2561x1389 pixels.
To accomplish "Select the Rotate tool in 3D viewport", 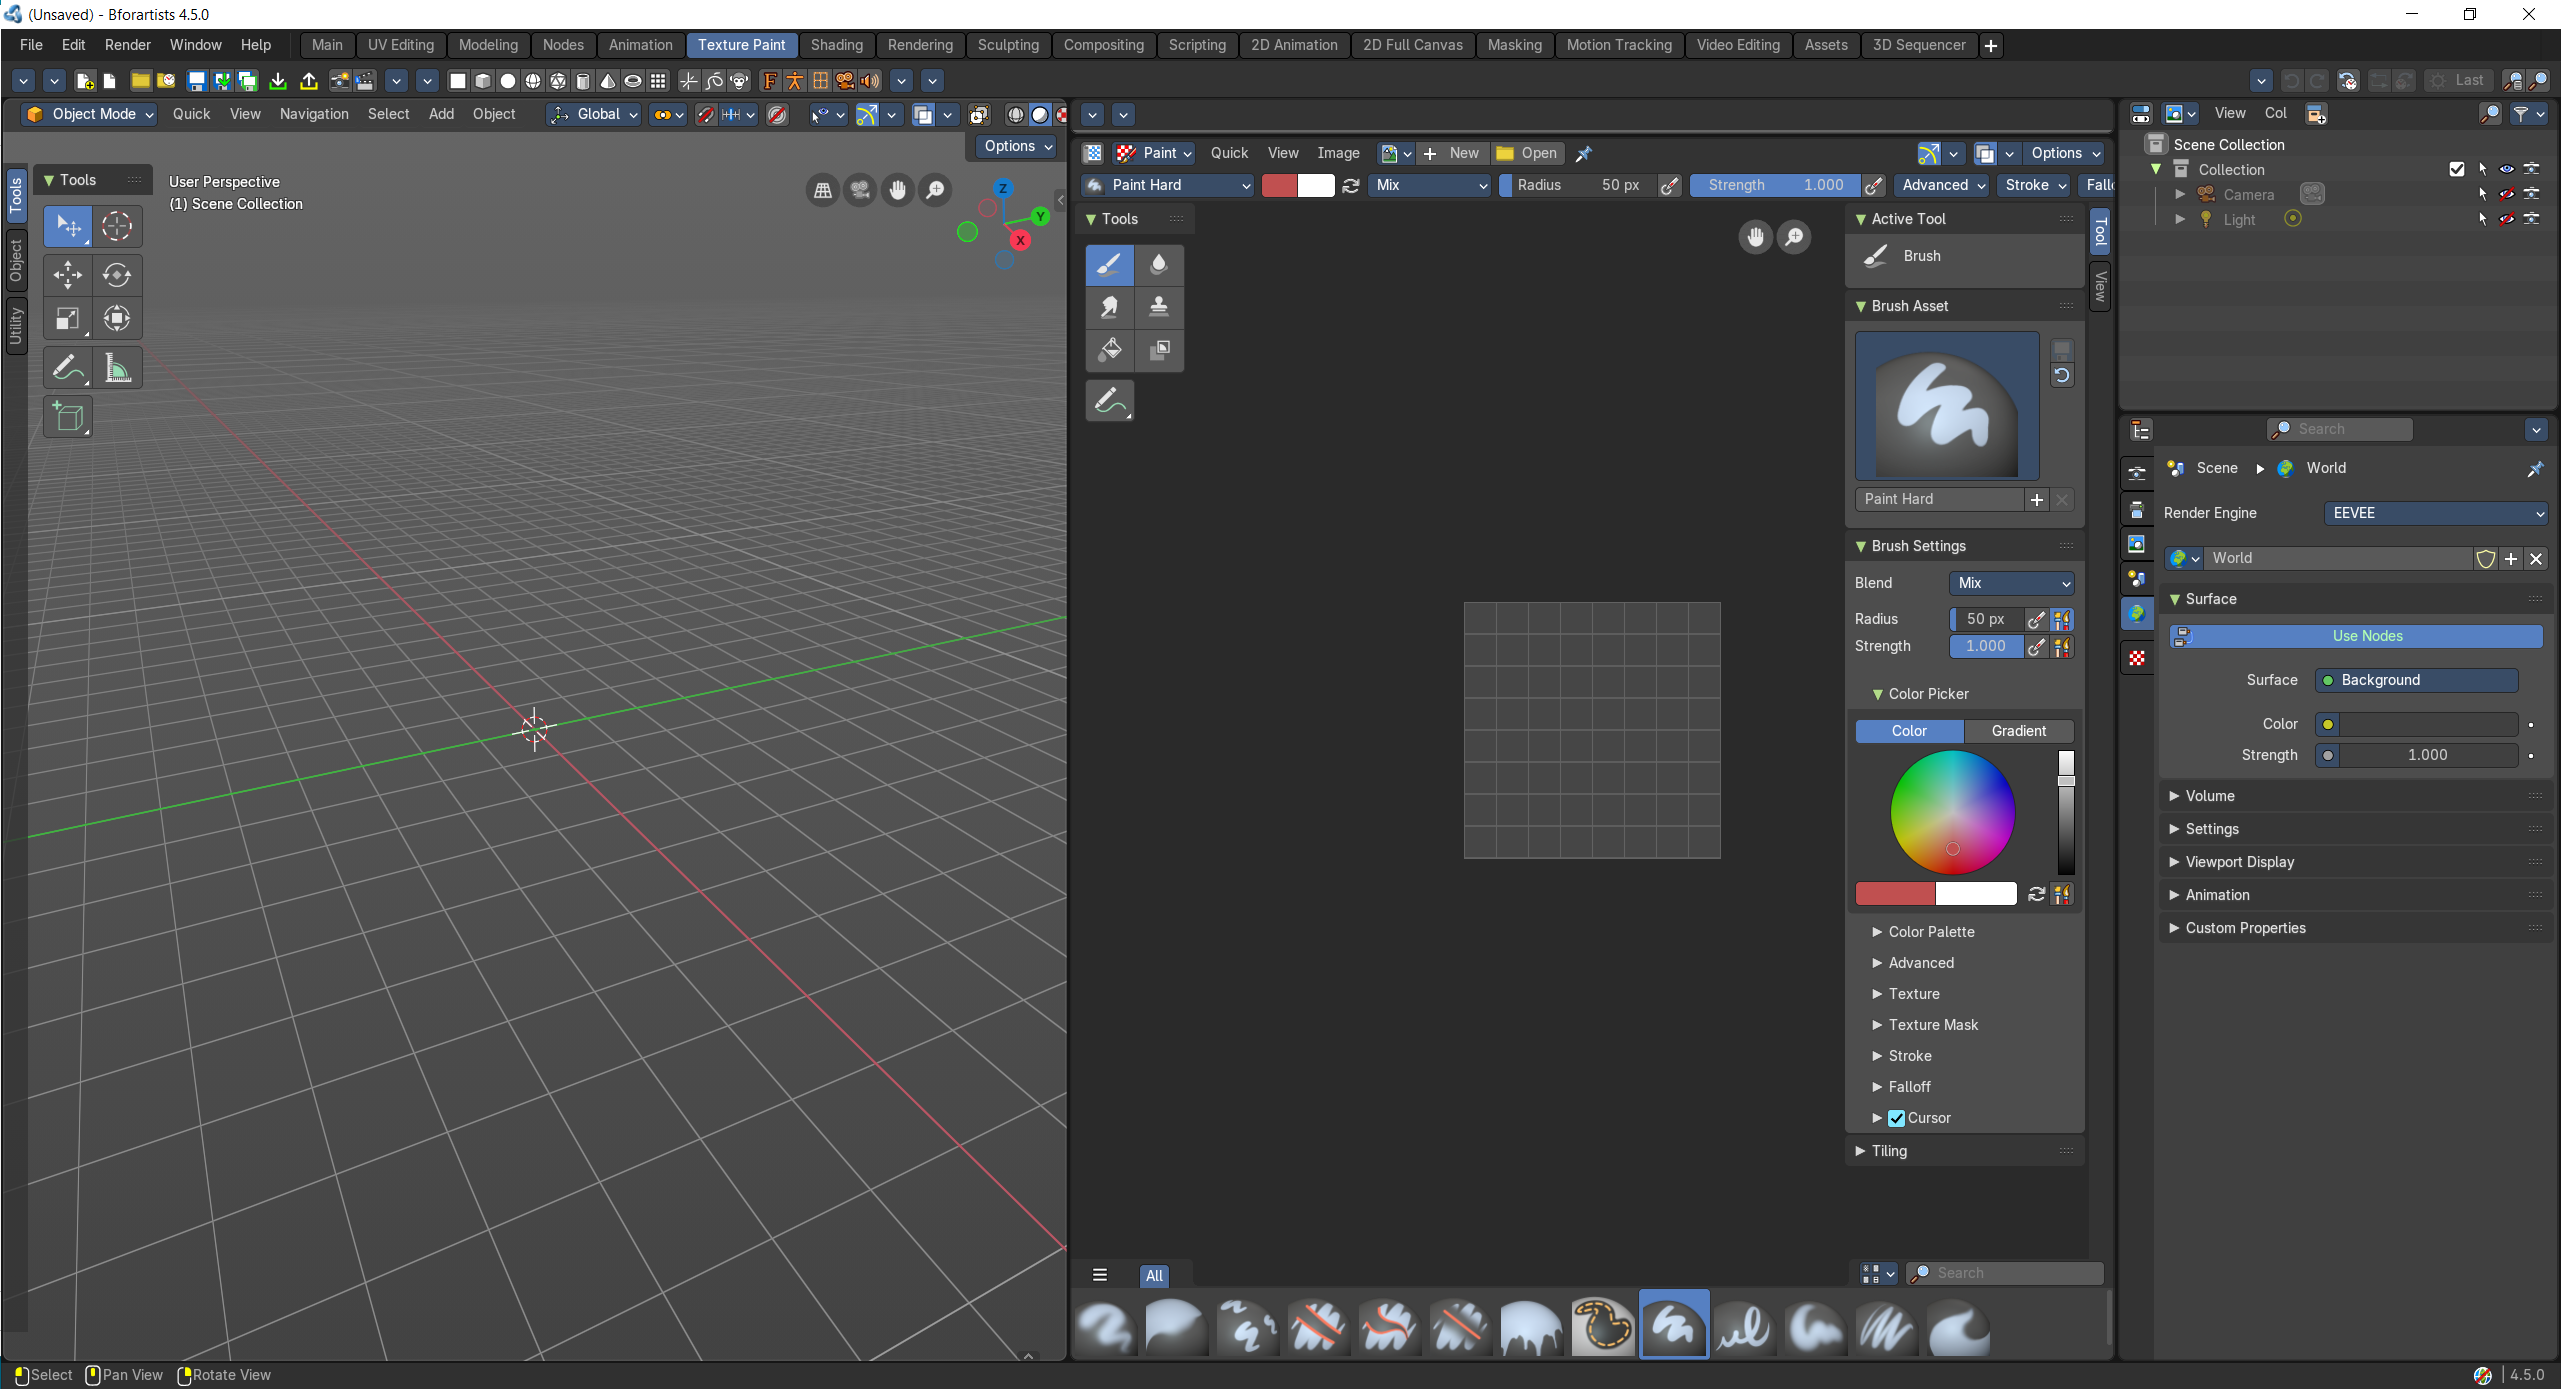I will tap(117, 275).
